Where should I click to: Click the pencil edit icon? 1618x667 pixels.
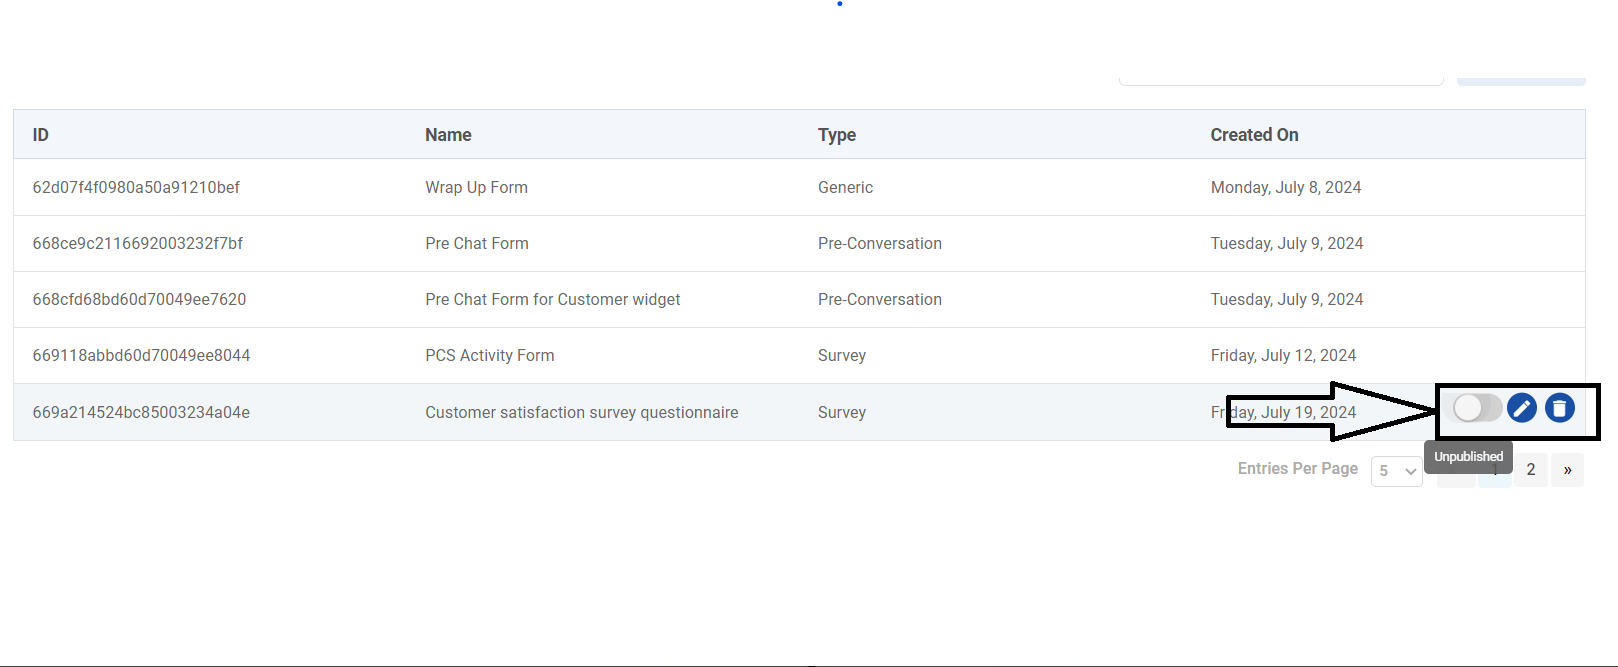[x=1521, y=408]
